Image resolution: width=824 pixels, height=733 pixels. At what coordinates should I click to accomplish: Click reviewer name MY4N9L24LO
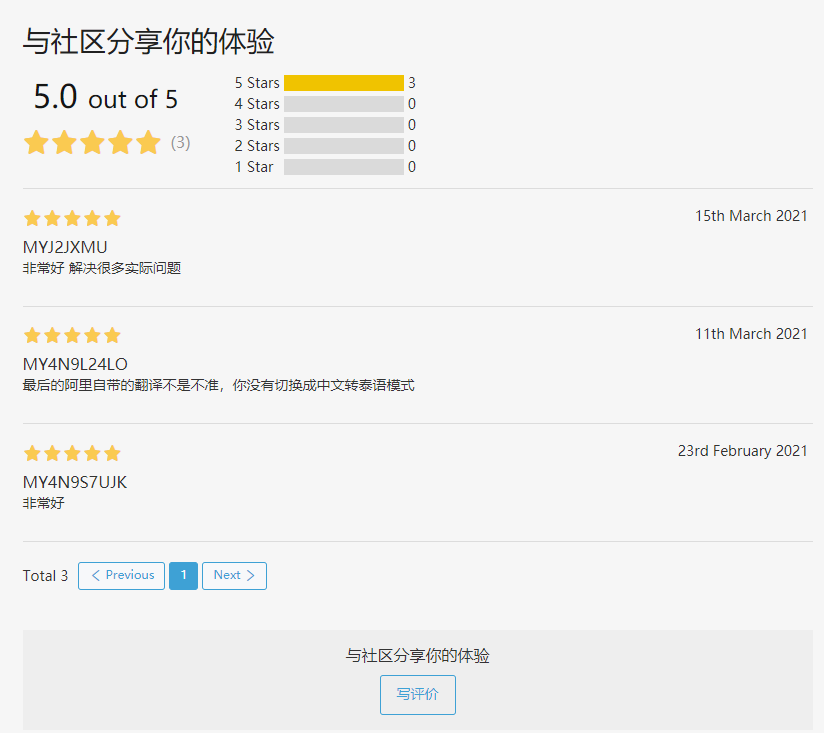pyautogui.click(x=75, y=364)
